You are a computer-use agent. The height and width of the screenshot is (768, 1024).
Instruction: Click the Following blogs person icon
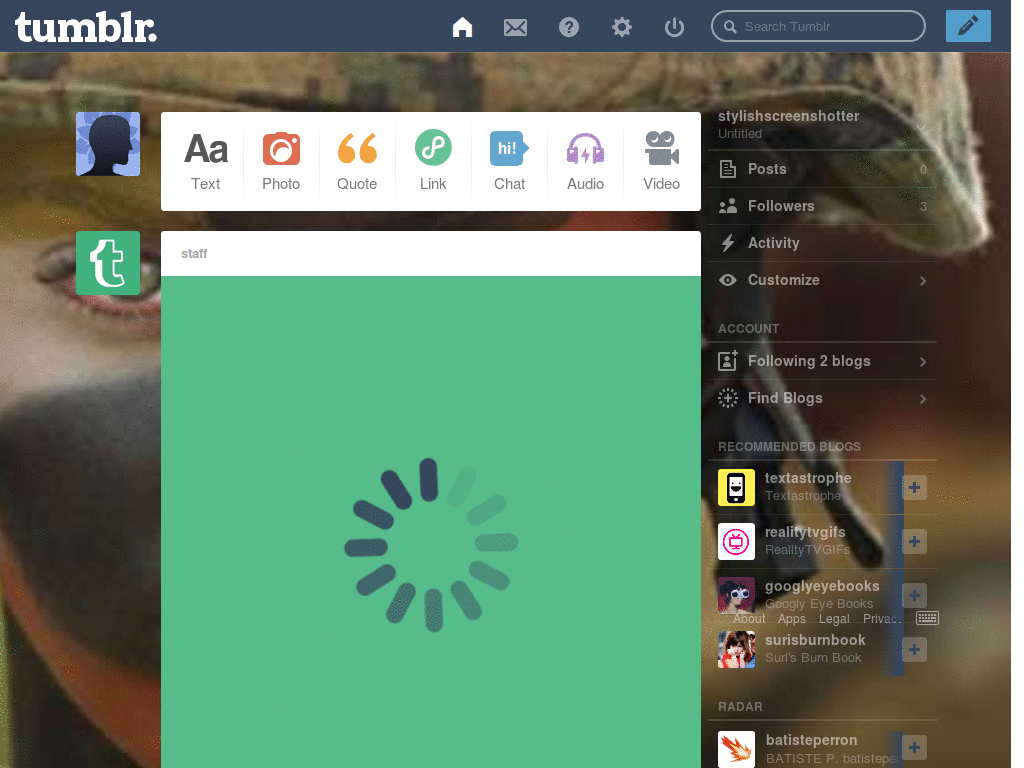[728, 360]
